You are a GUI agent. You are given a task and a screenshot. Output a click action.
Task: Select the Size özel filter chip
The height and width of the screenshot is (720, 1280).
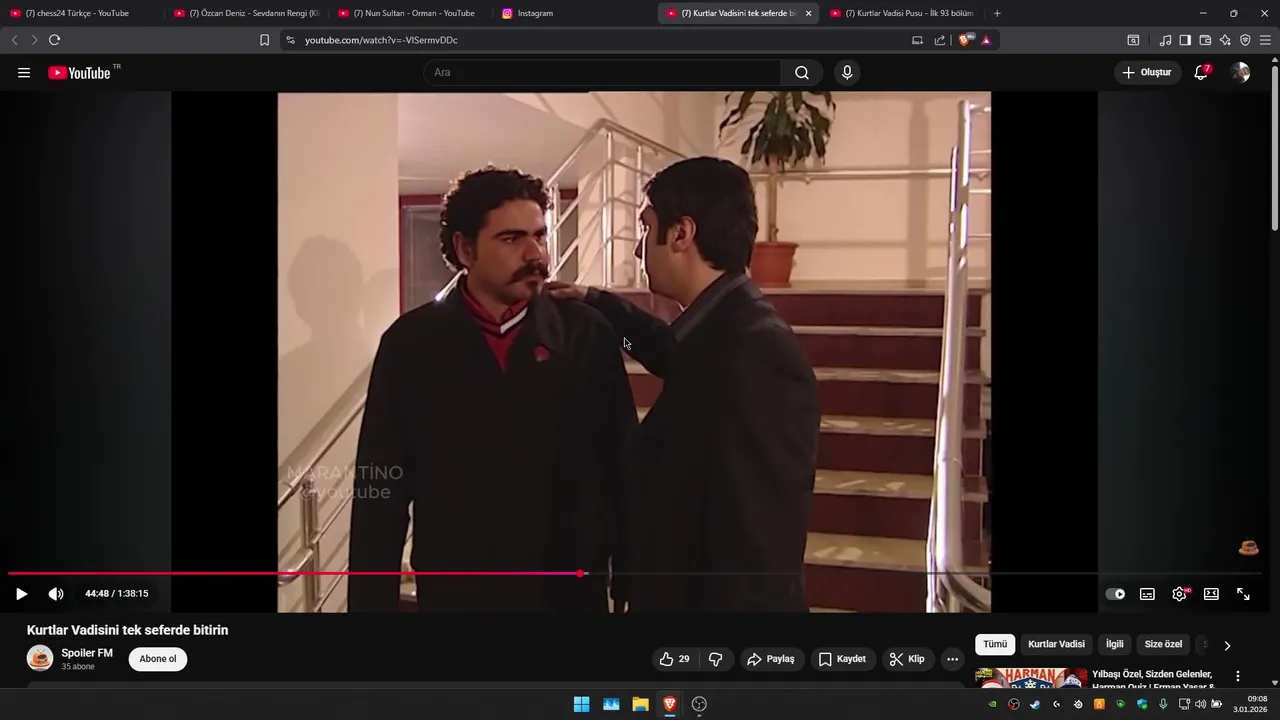point(1163,645)
